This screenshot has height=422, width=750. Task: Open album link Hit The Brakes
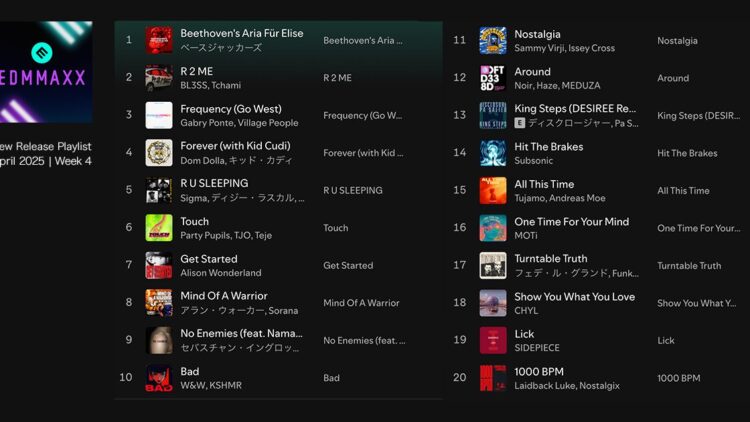click(x=687, y=153)
